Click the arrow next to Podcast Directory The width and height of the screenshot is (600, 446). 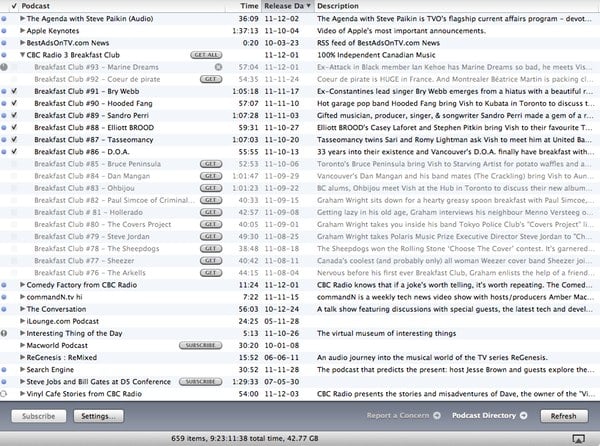point(523,415)
